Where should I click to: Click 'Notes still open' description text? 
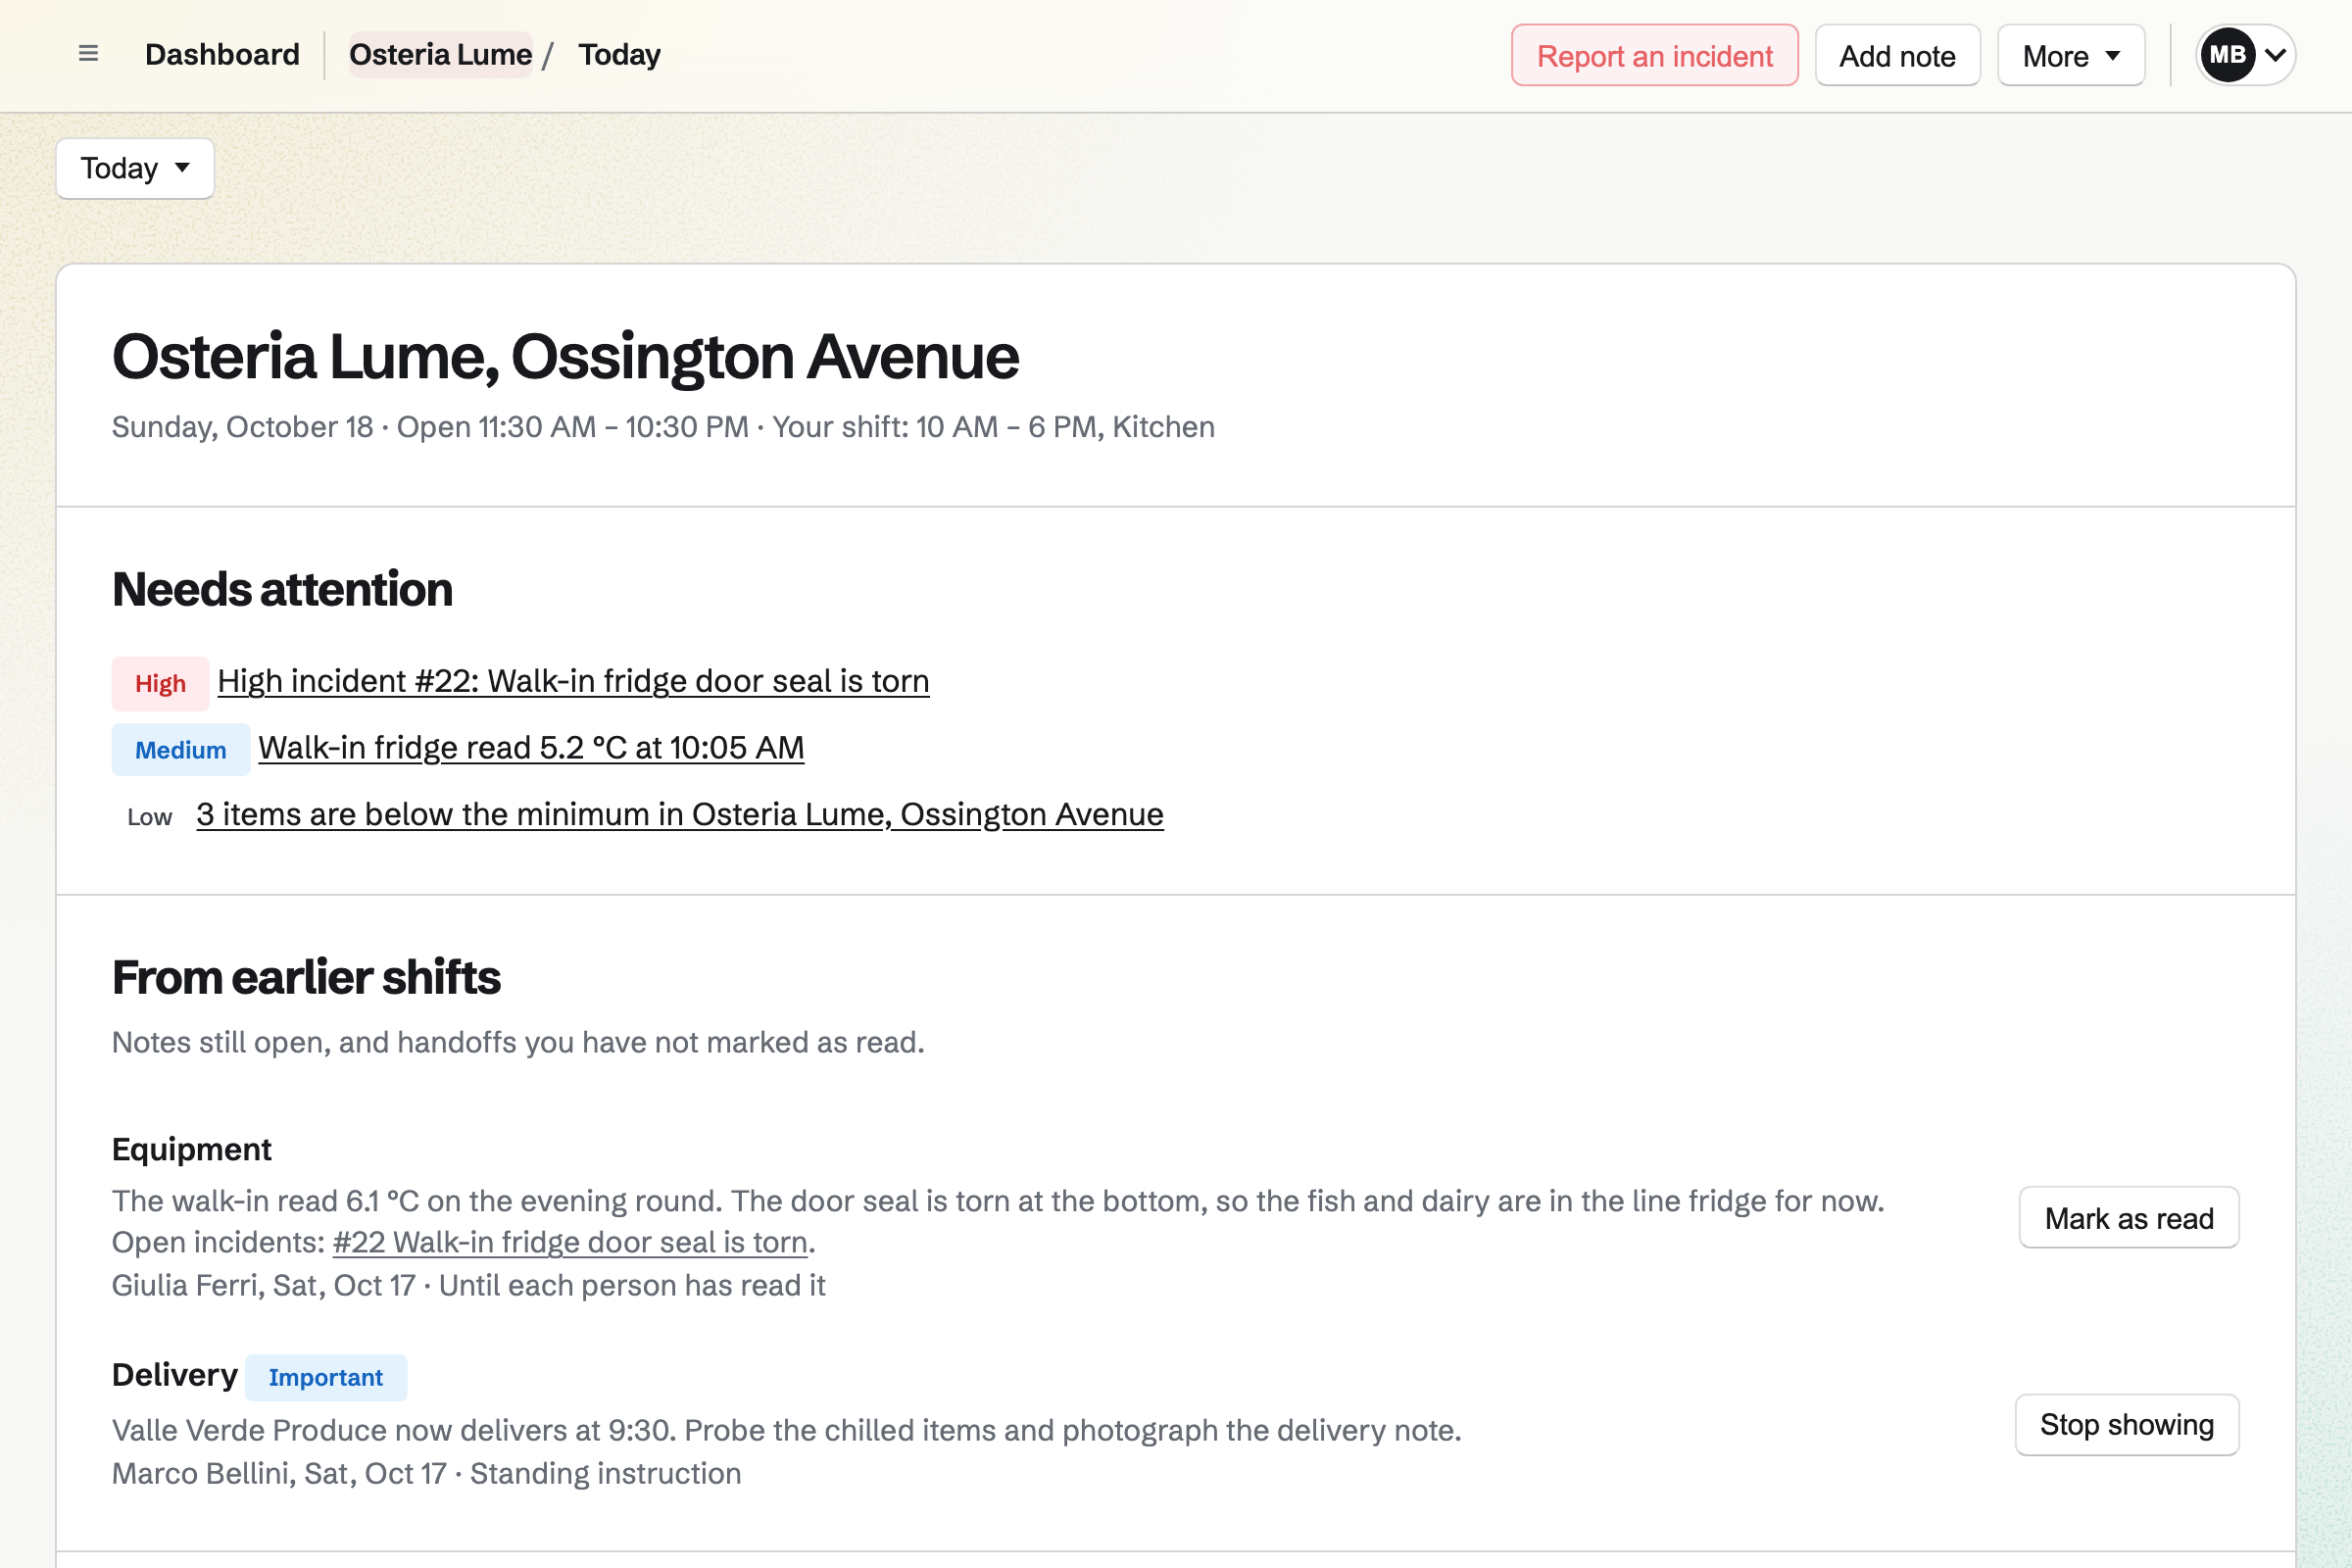[518, 1042]
